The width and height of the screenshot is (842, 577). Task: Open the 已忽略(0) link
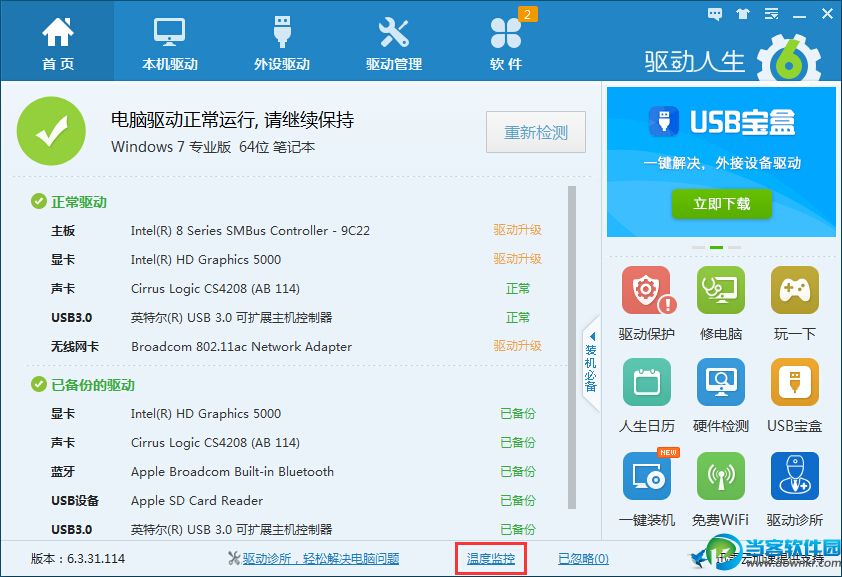(583, 559)
